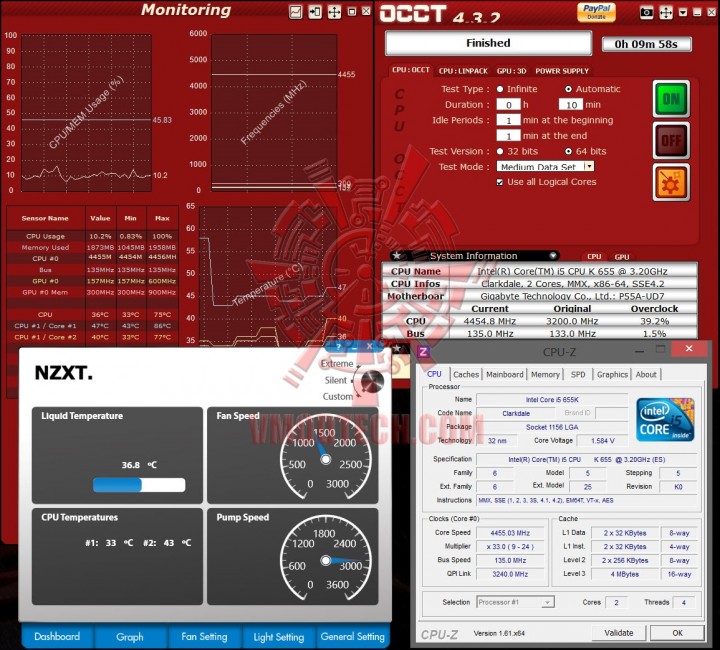Switch to CPU-Z CPU tab
Image resolution: width=720 pixels, height=650 pixels.
[434, 374]
